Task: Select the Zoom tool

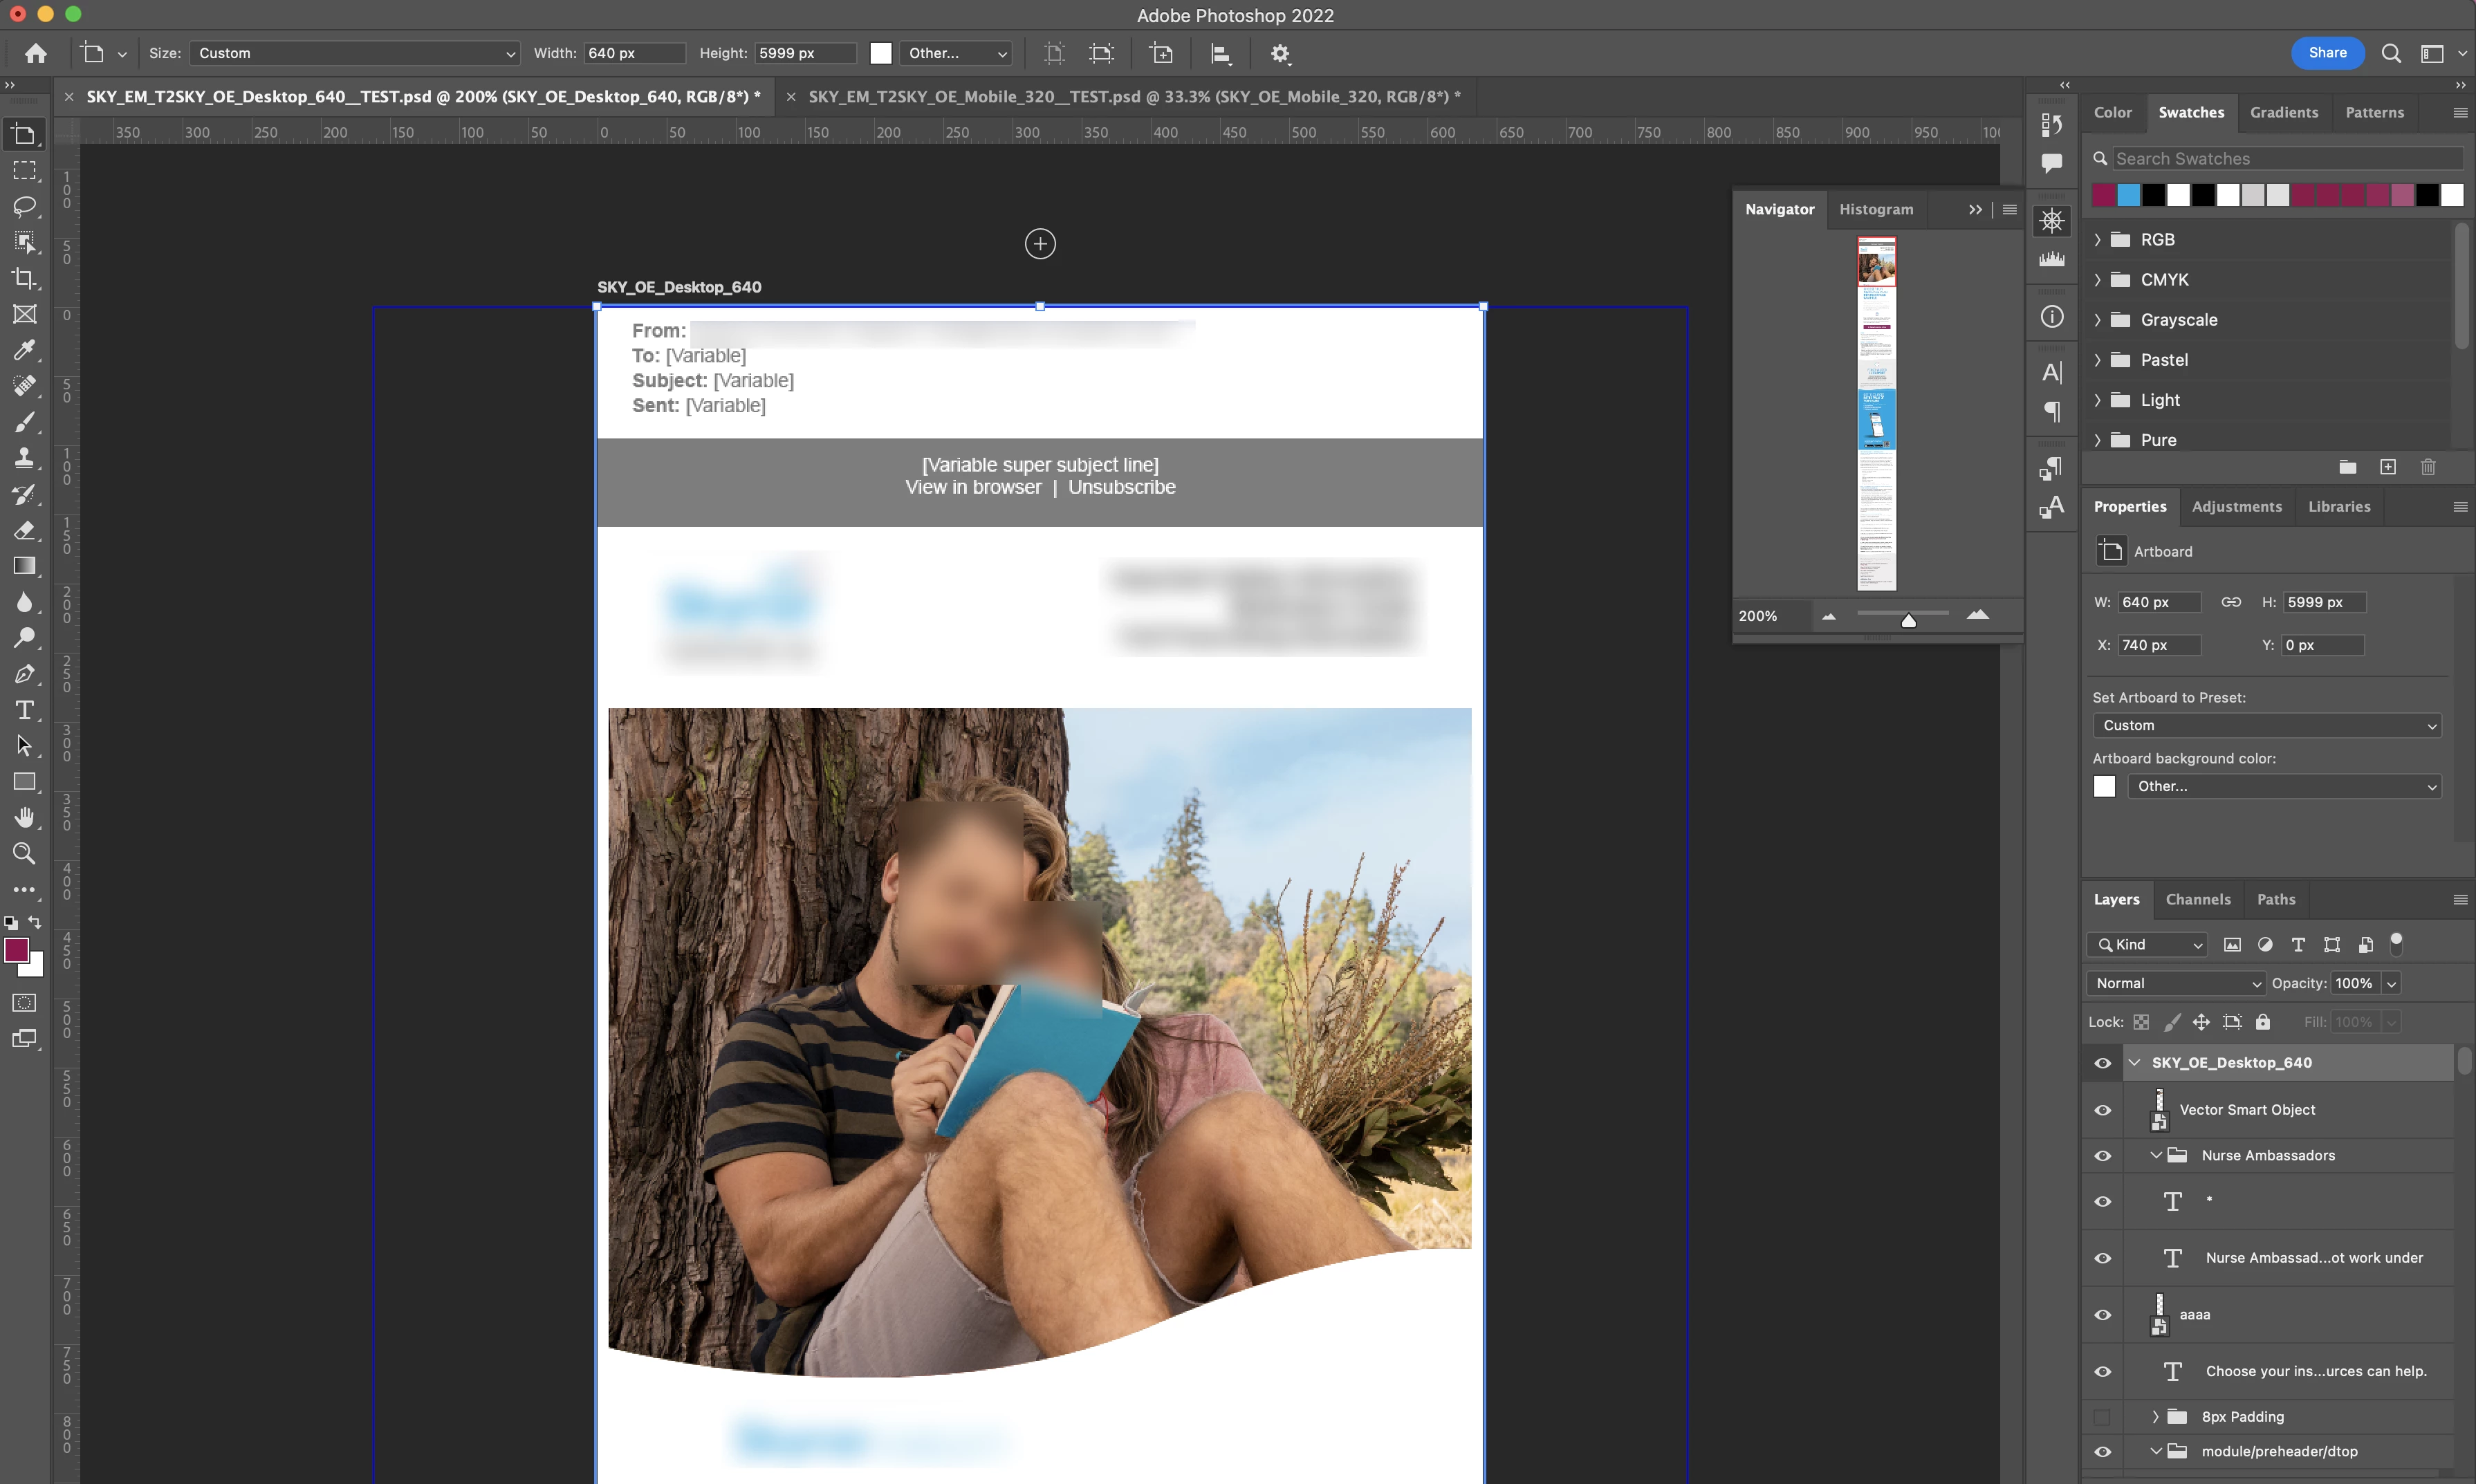Action: (x=24, y=853)
